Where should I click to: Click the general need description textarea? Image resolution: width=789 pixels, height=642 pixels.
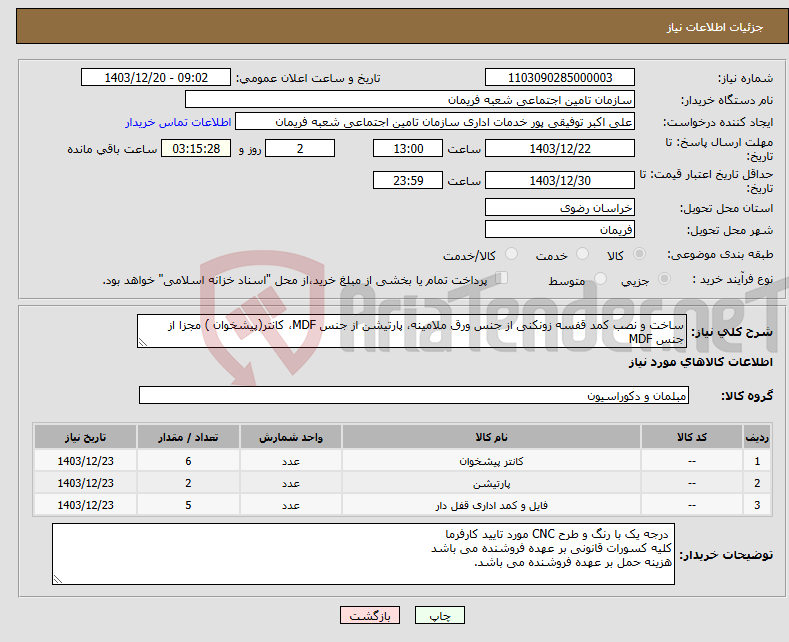(x=412, y=332)
